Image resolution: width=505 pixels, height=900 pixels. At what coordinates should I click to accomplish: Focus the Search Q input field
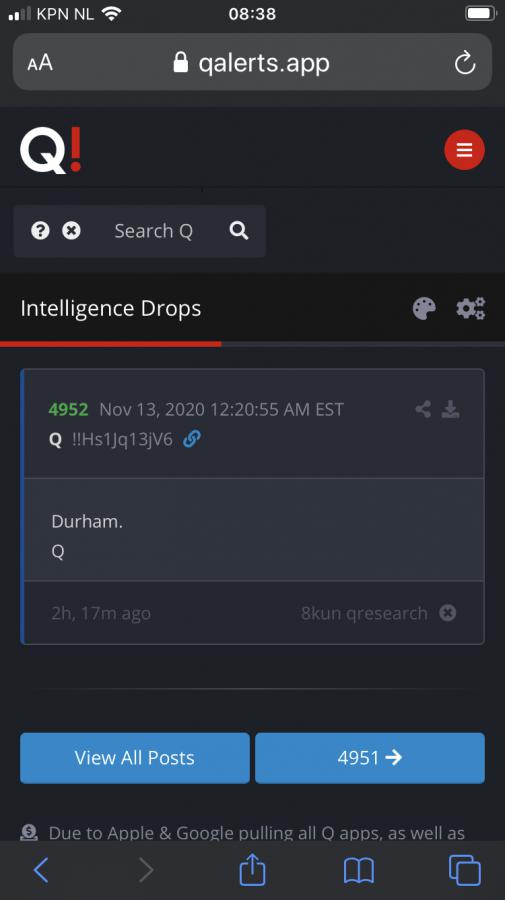point(153,231)
